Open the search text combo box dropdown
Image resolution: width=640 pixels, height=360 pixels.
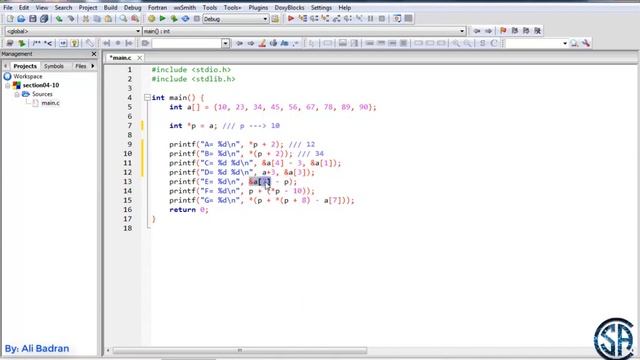click(225, 43)
